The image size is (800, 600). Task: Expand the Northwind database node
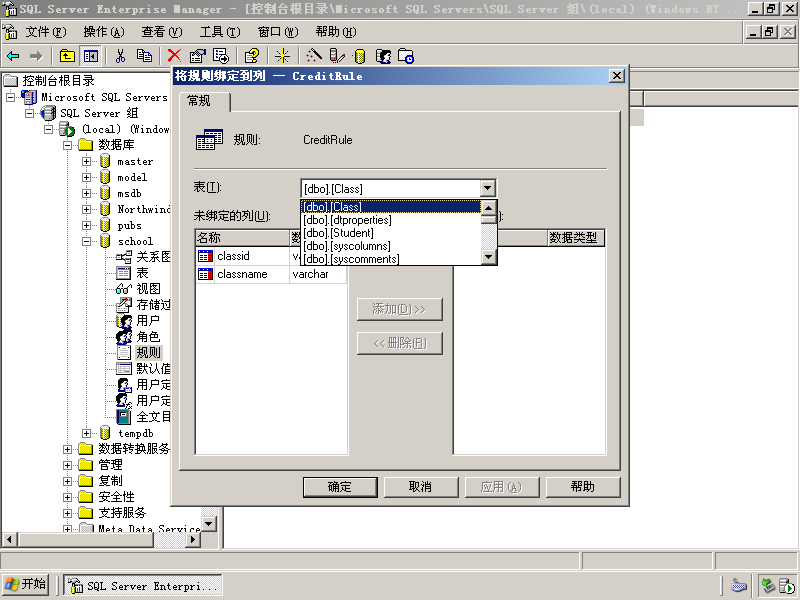coord(87,210)
